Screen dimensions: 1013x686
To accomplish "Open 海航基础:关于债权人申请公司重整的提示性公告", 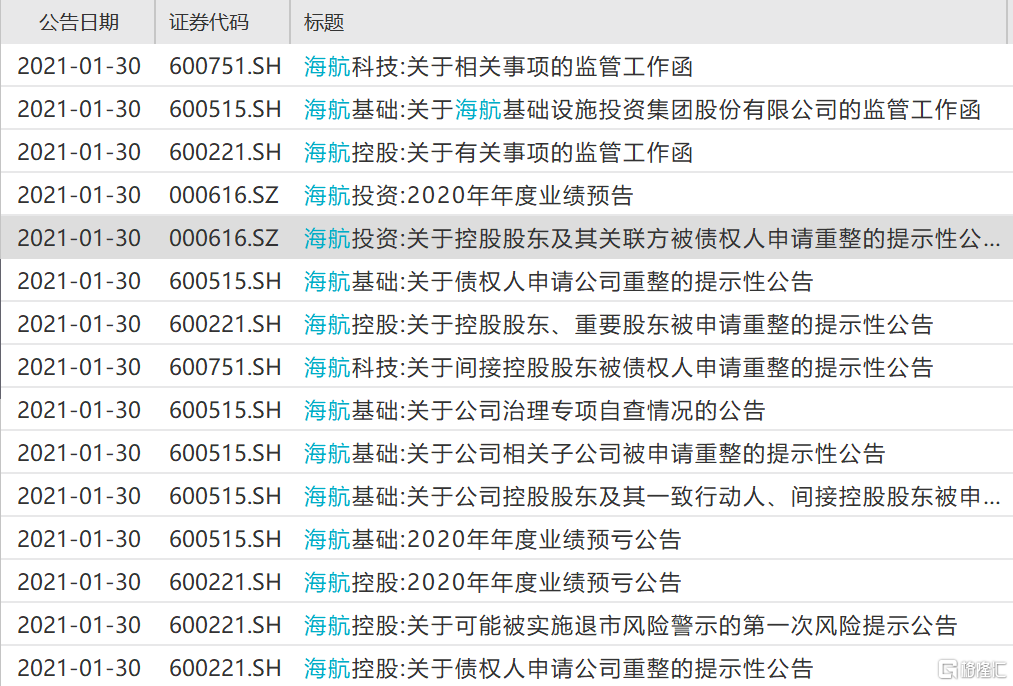I will click(x=558, y=281).
